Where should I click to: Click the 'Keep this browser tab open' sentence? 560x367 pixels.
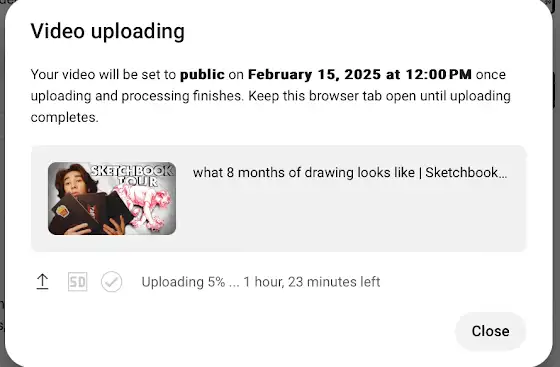click(379, 96)
